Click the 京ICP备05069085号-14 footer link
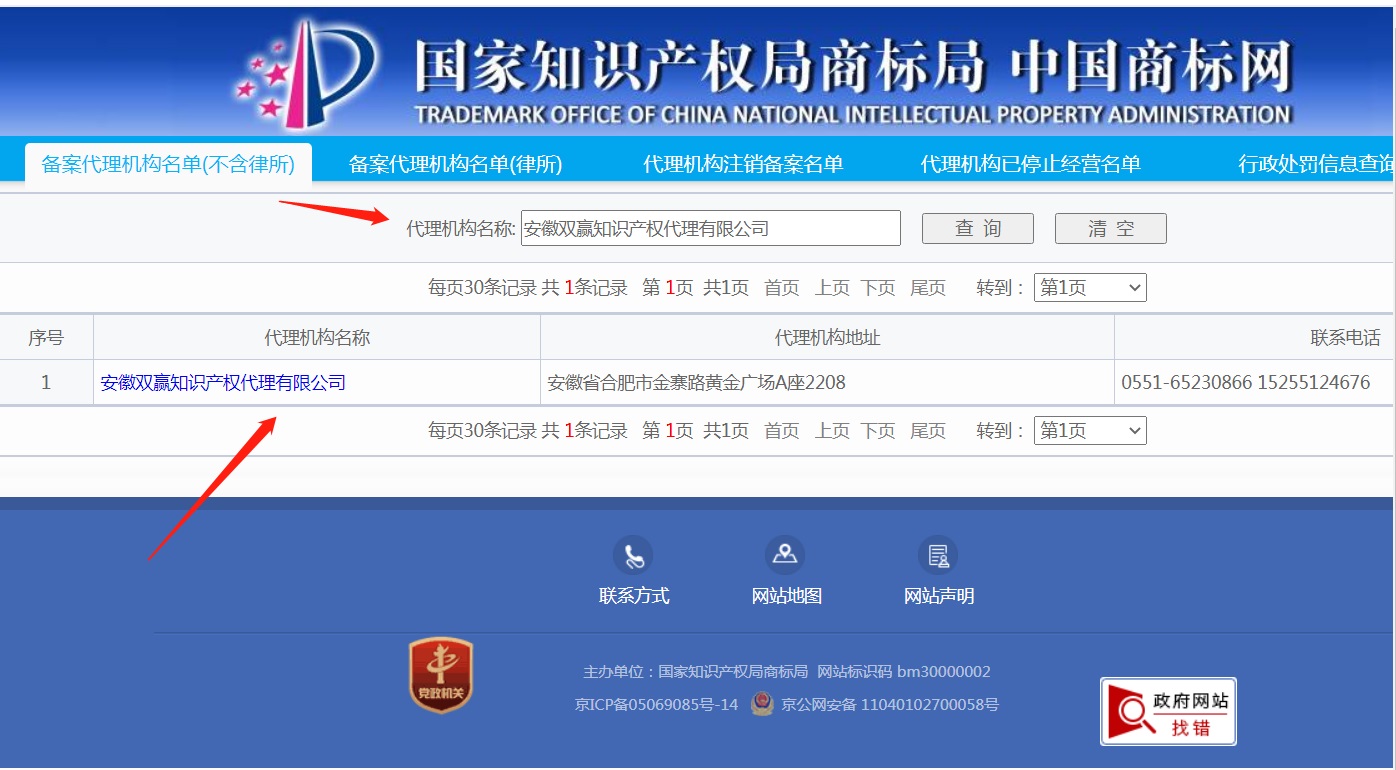The height and width of the screenshot is (770, 1396). 656,705
